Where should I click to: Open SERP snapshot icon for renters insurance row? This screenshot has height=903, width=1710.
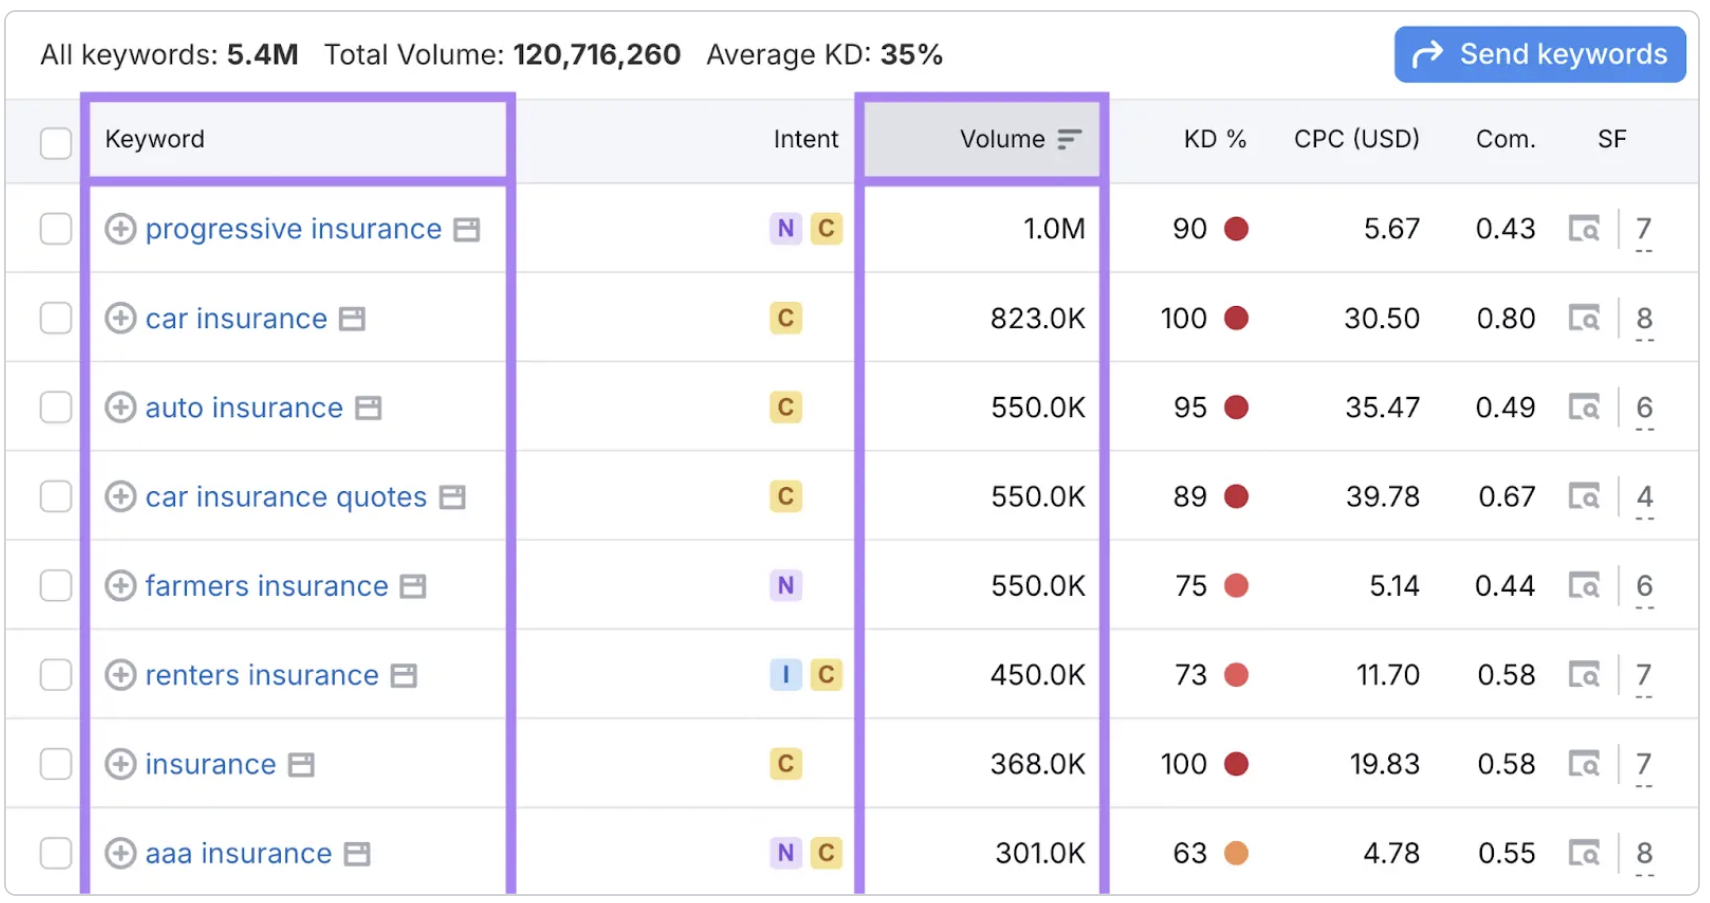click(1584, 675)
